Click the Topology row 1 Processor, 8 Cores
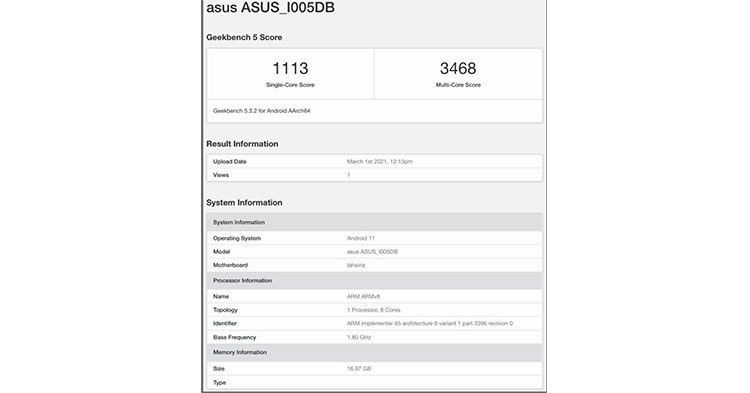This screenshot has height=393, width=750. [375, 310]
